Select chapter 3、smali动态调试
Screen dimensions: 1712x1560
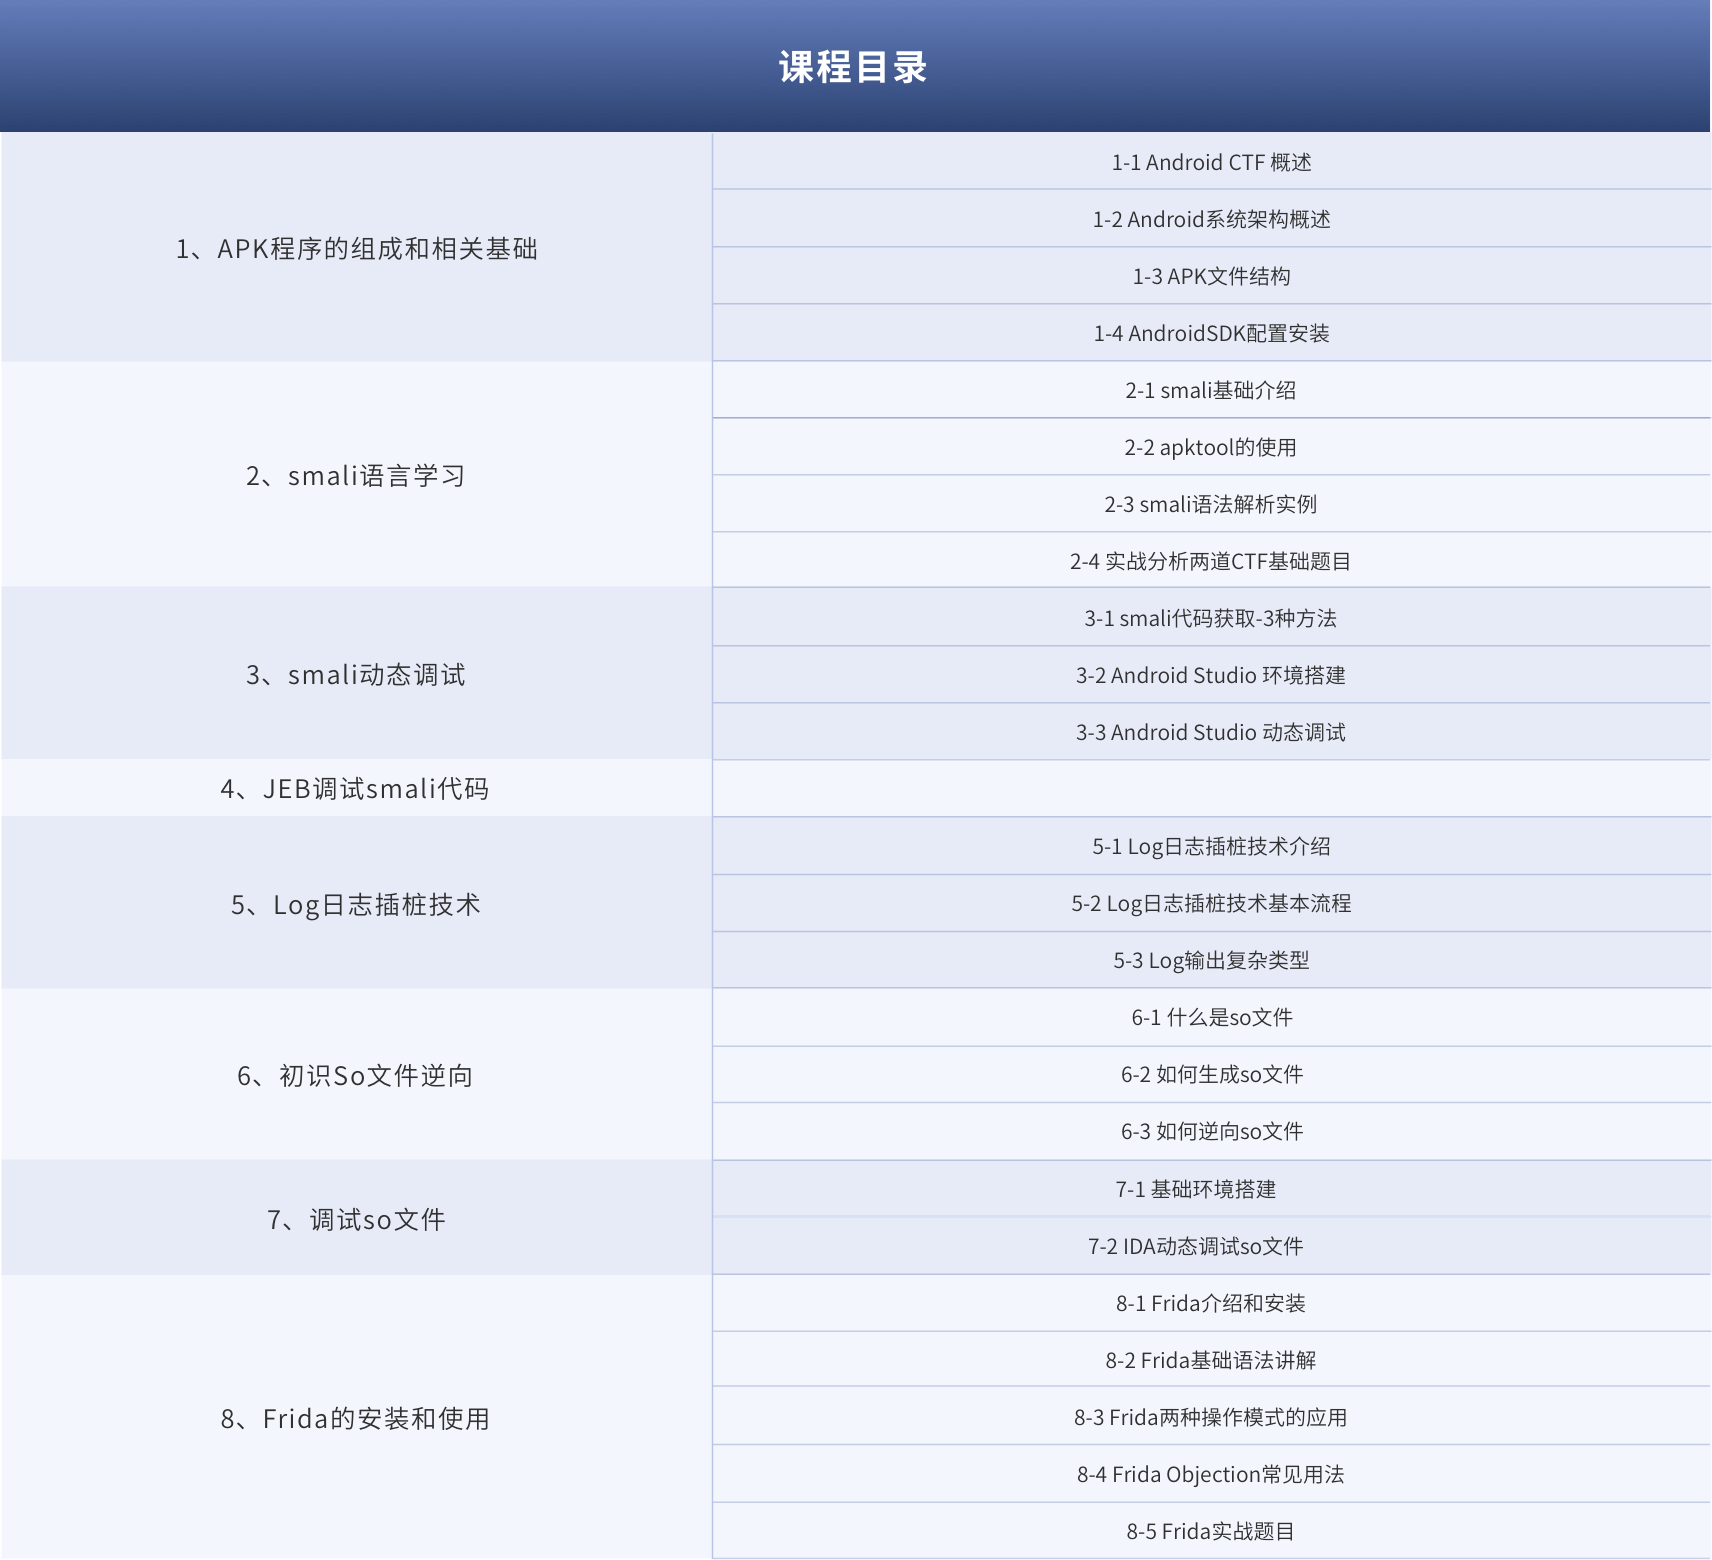(x=356, y=675)
